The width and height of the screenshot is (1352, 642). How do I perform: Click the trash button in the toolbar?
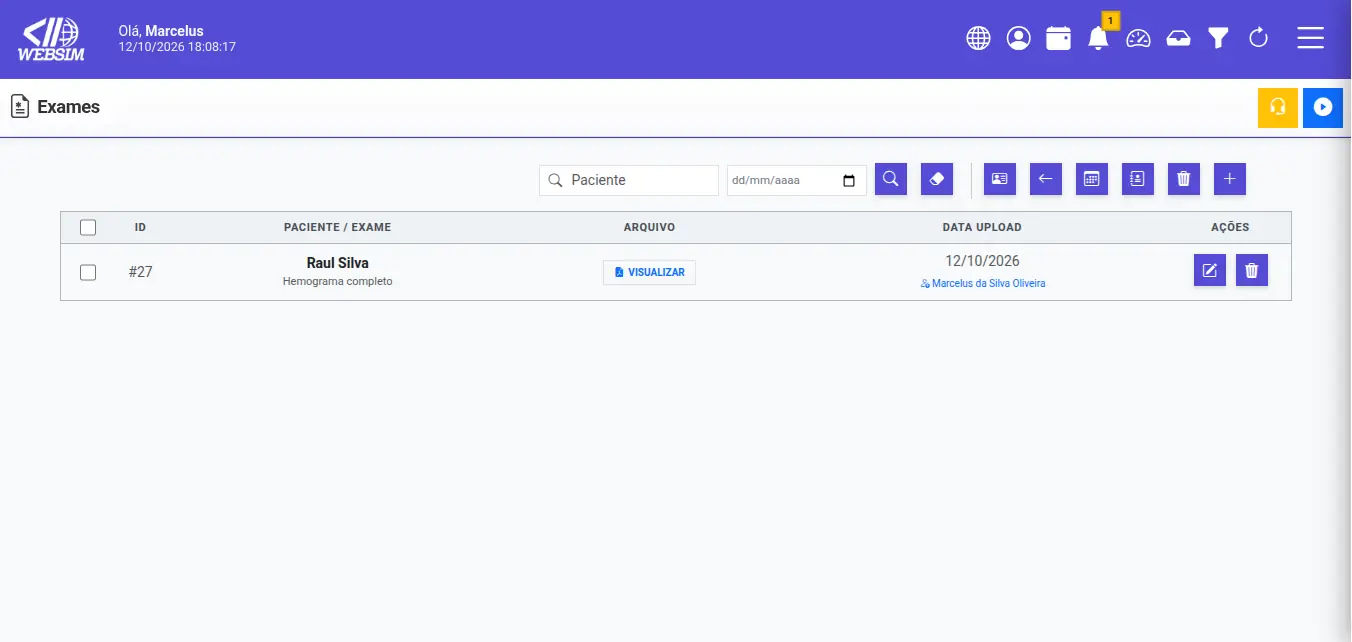[x=1184, y=179]
